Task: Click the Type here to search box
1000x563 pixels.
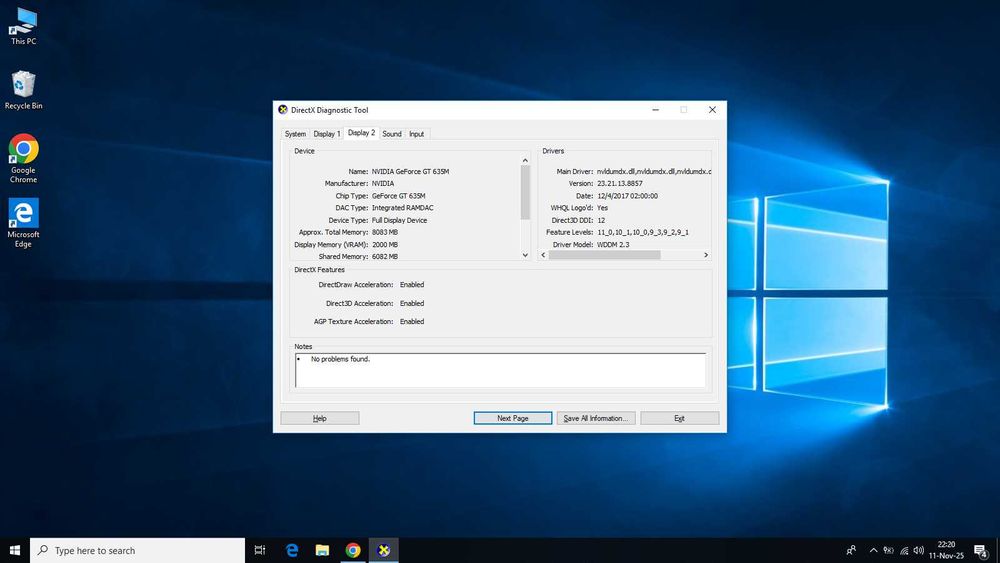Action: [137, 550]
